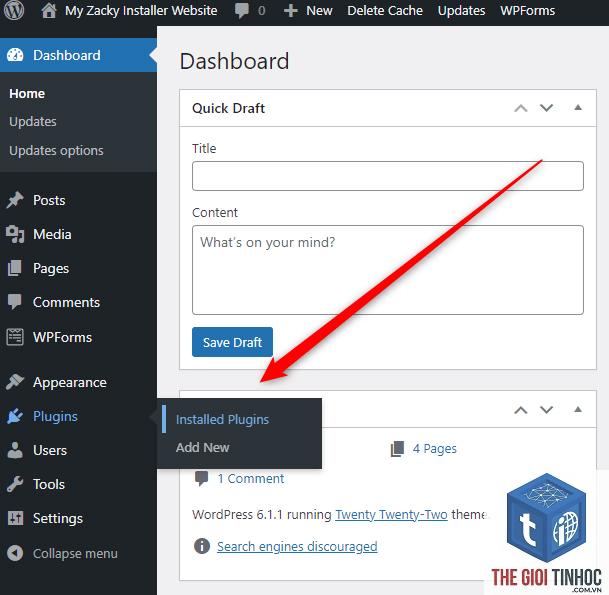Open Posts in the sidebar
This screenshot has height=595, width=609.
click(x=49, y=200)
